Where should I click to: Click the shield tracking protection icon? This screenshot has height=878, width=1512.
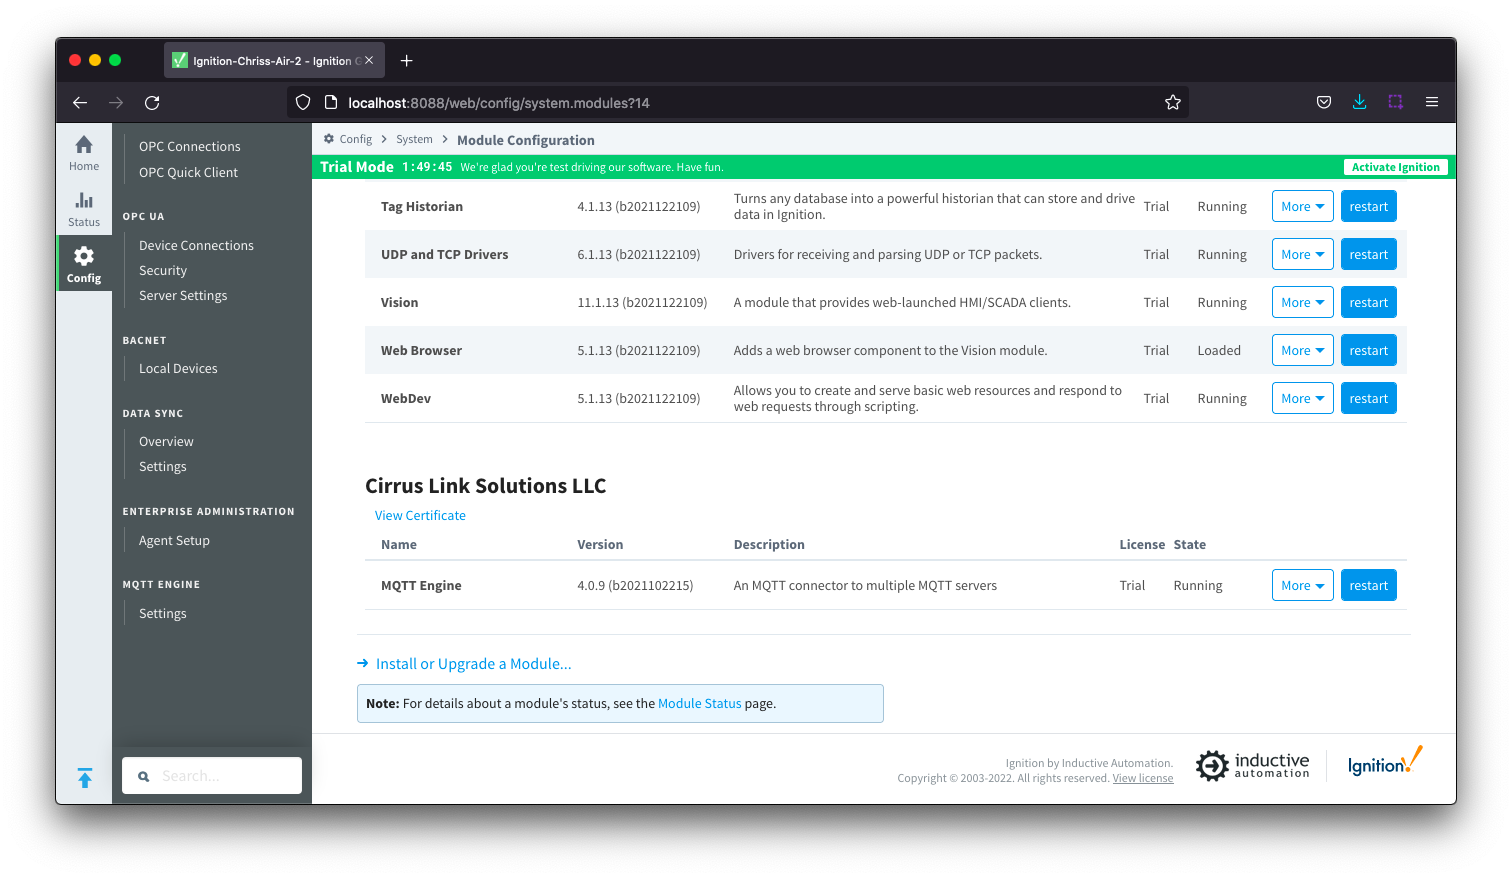303,102
